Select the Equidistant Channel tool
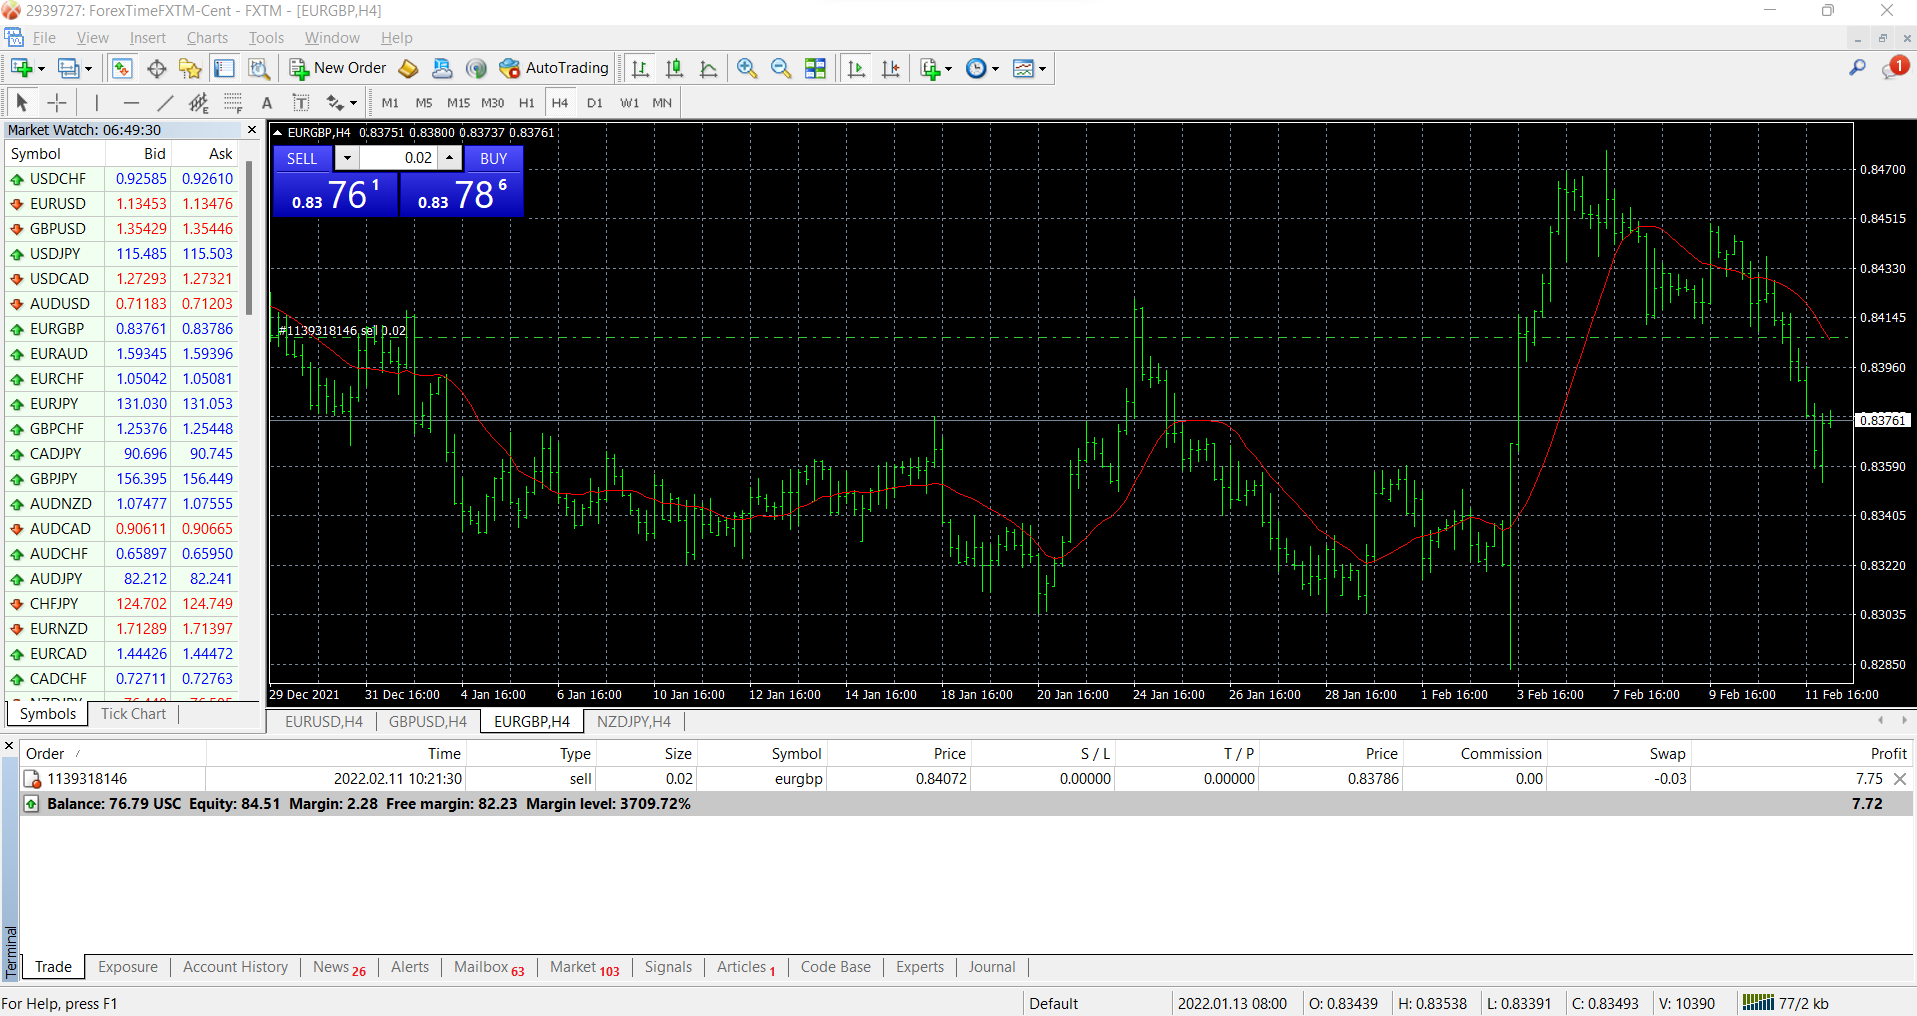Viewport: 1917px width, 1016px height. 199,102
